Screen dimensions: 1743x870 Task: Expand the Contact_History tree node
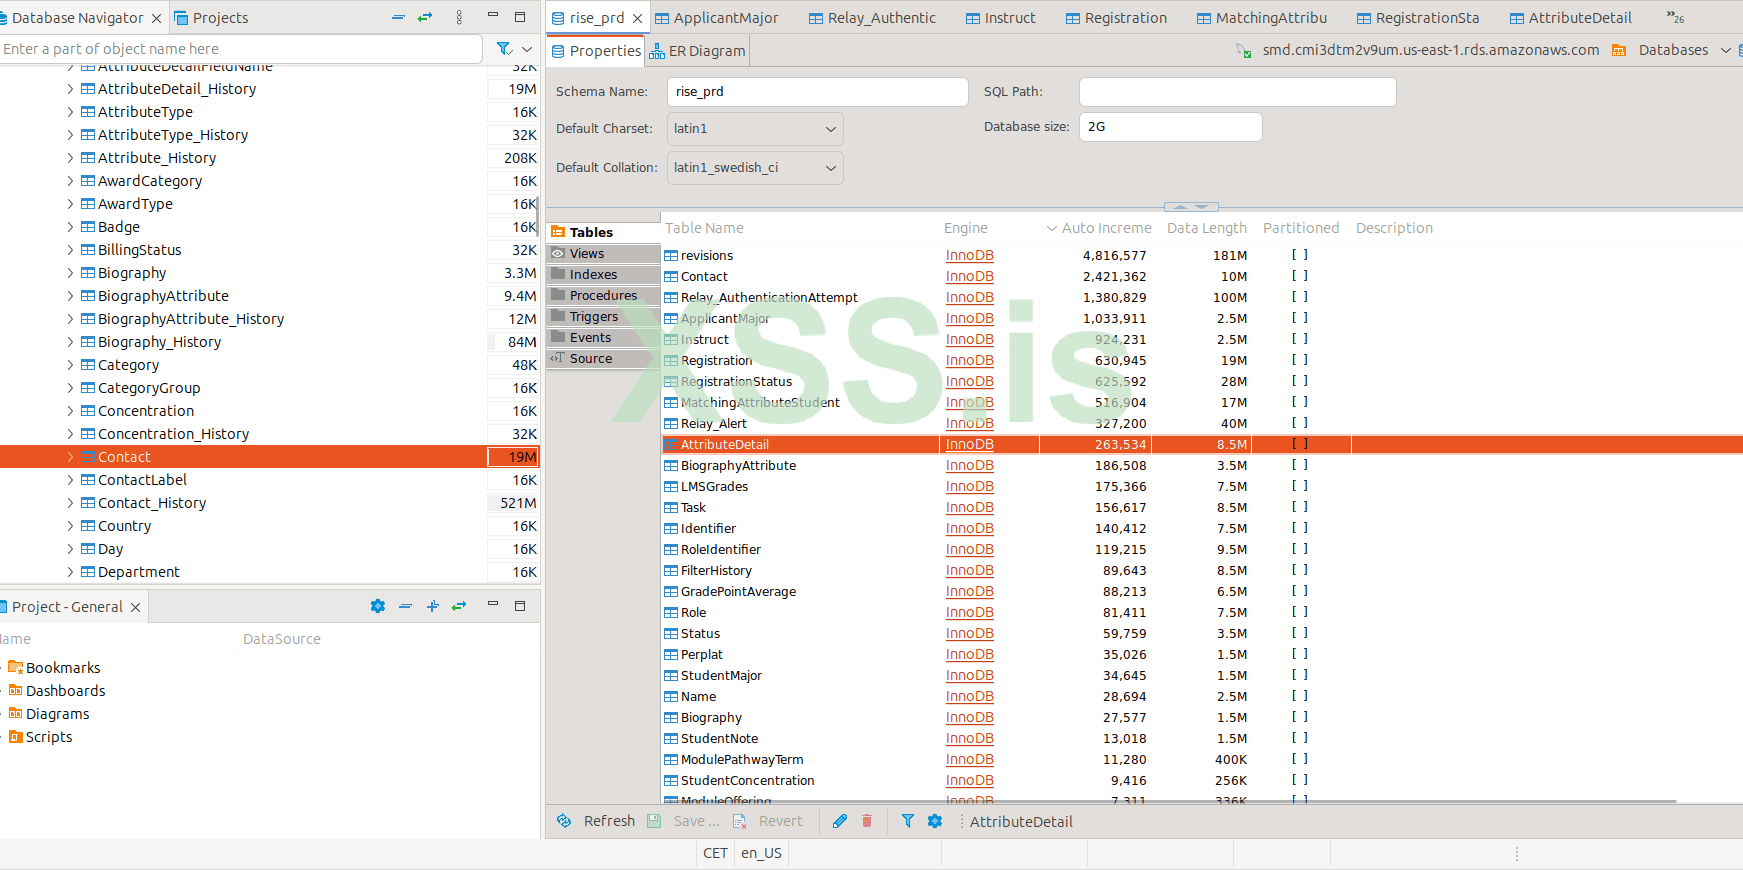[x=70, y=503]
